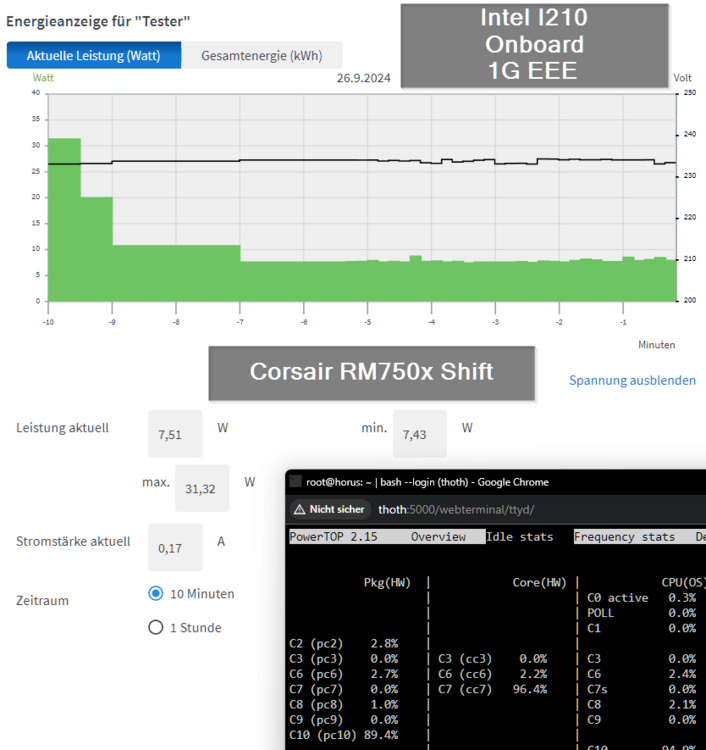Select the PowerTOP Idle stats tab
This screenshot has width=706, height=750.
519,537
